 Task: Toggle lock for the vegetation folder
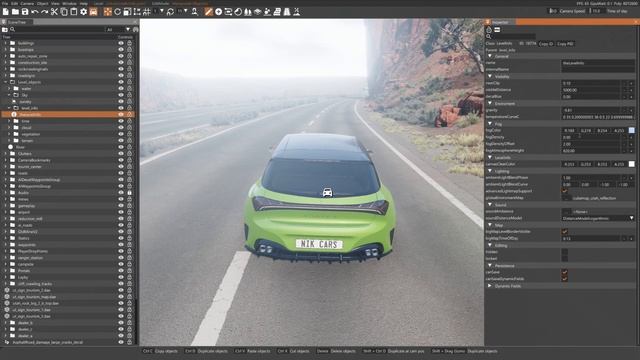tap(129, 134)
